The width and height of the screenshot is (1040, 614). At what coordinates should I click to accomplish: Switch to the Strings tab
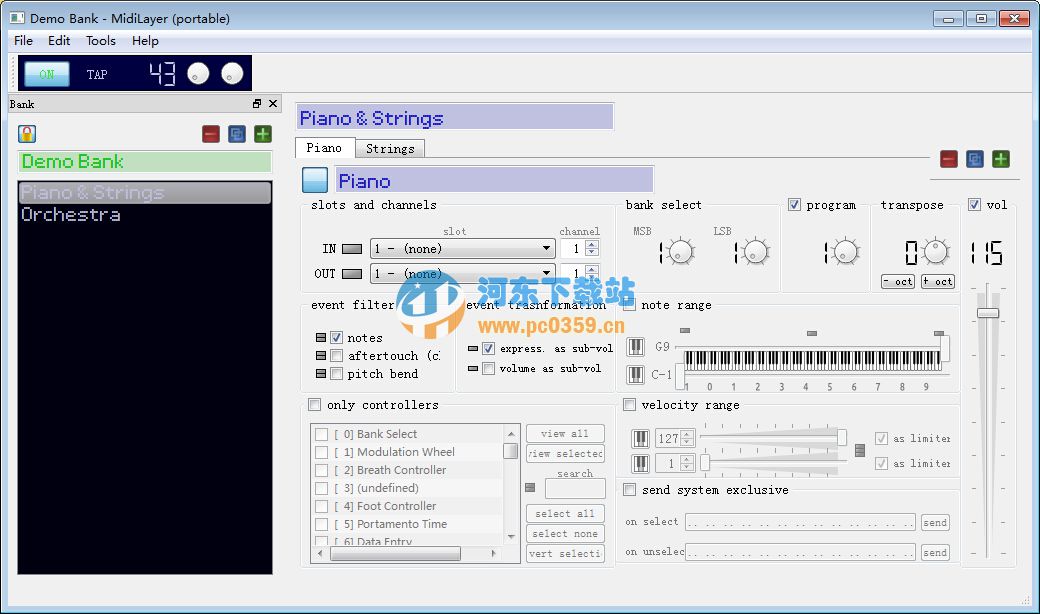coord(389,147)
